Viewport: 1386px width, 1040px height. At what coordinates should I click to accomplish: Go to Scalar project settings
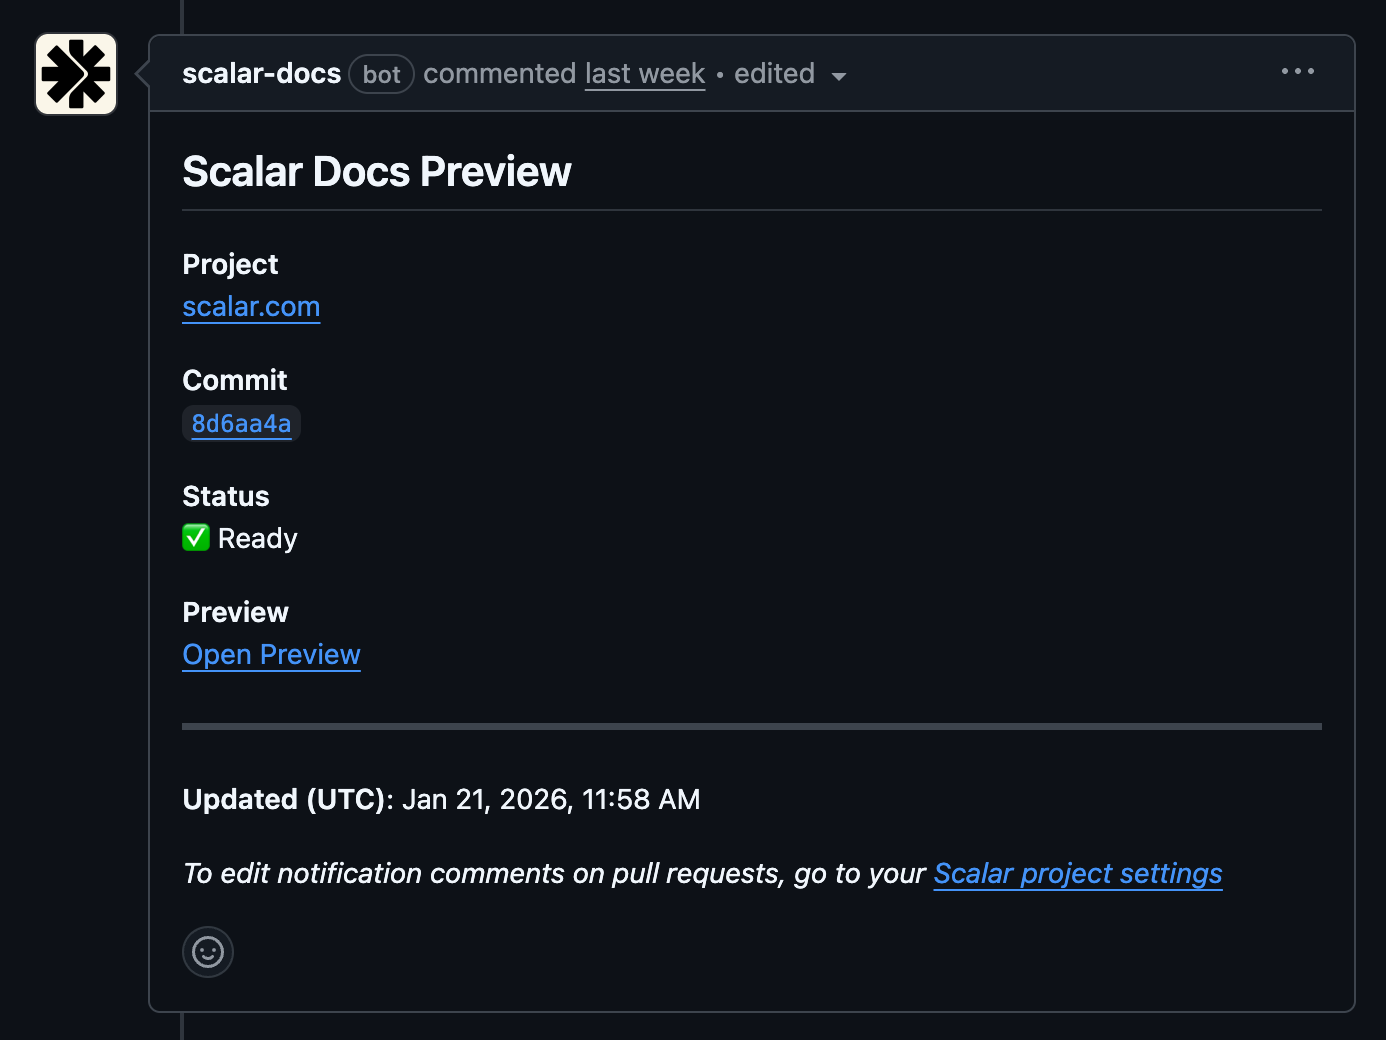1077,874
